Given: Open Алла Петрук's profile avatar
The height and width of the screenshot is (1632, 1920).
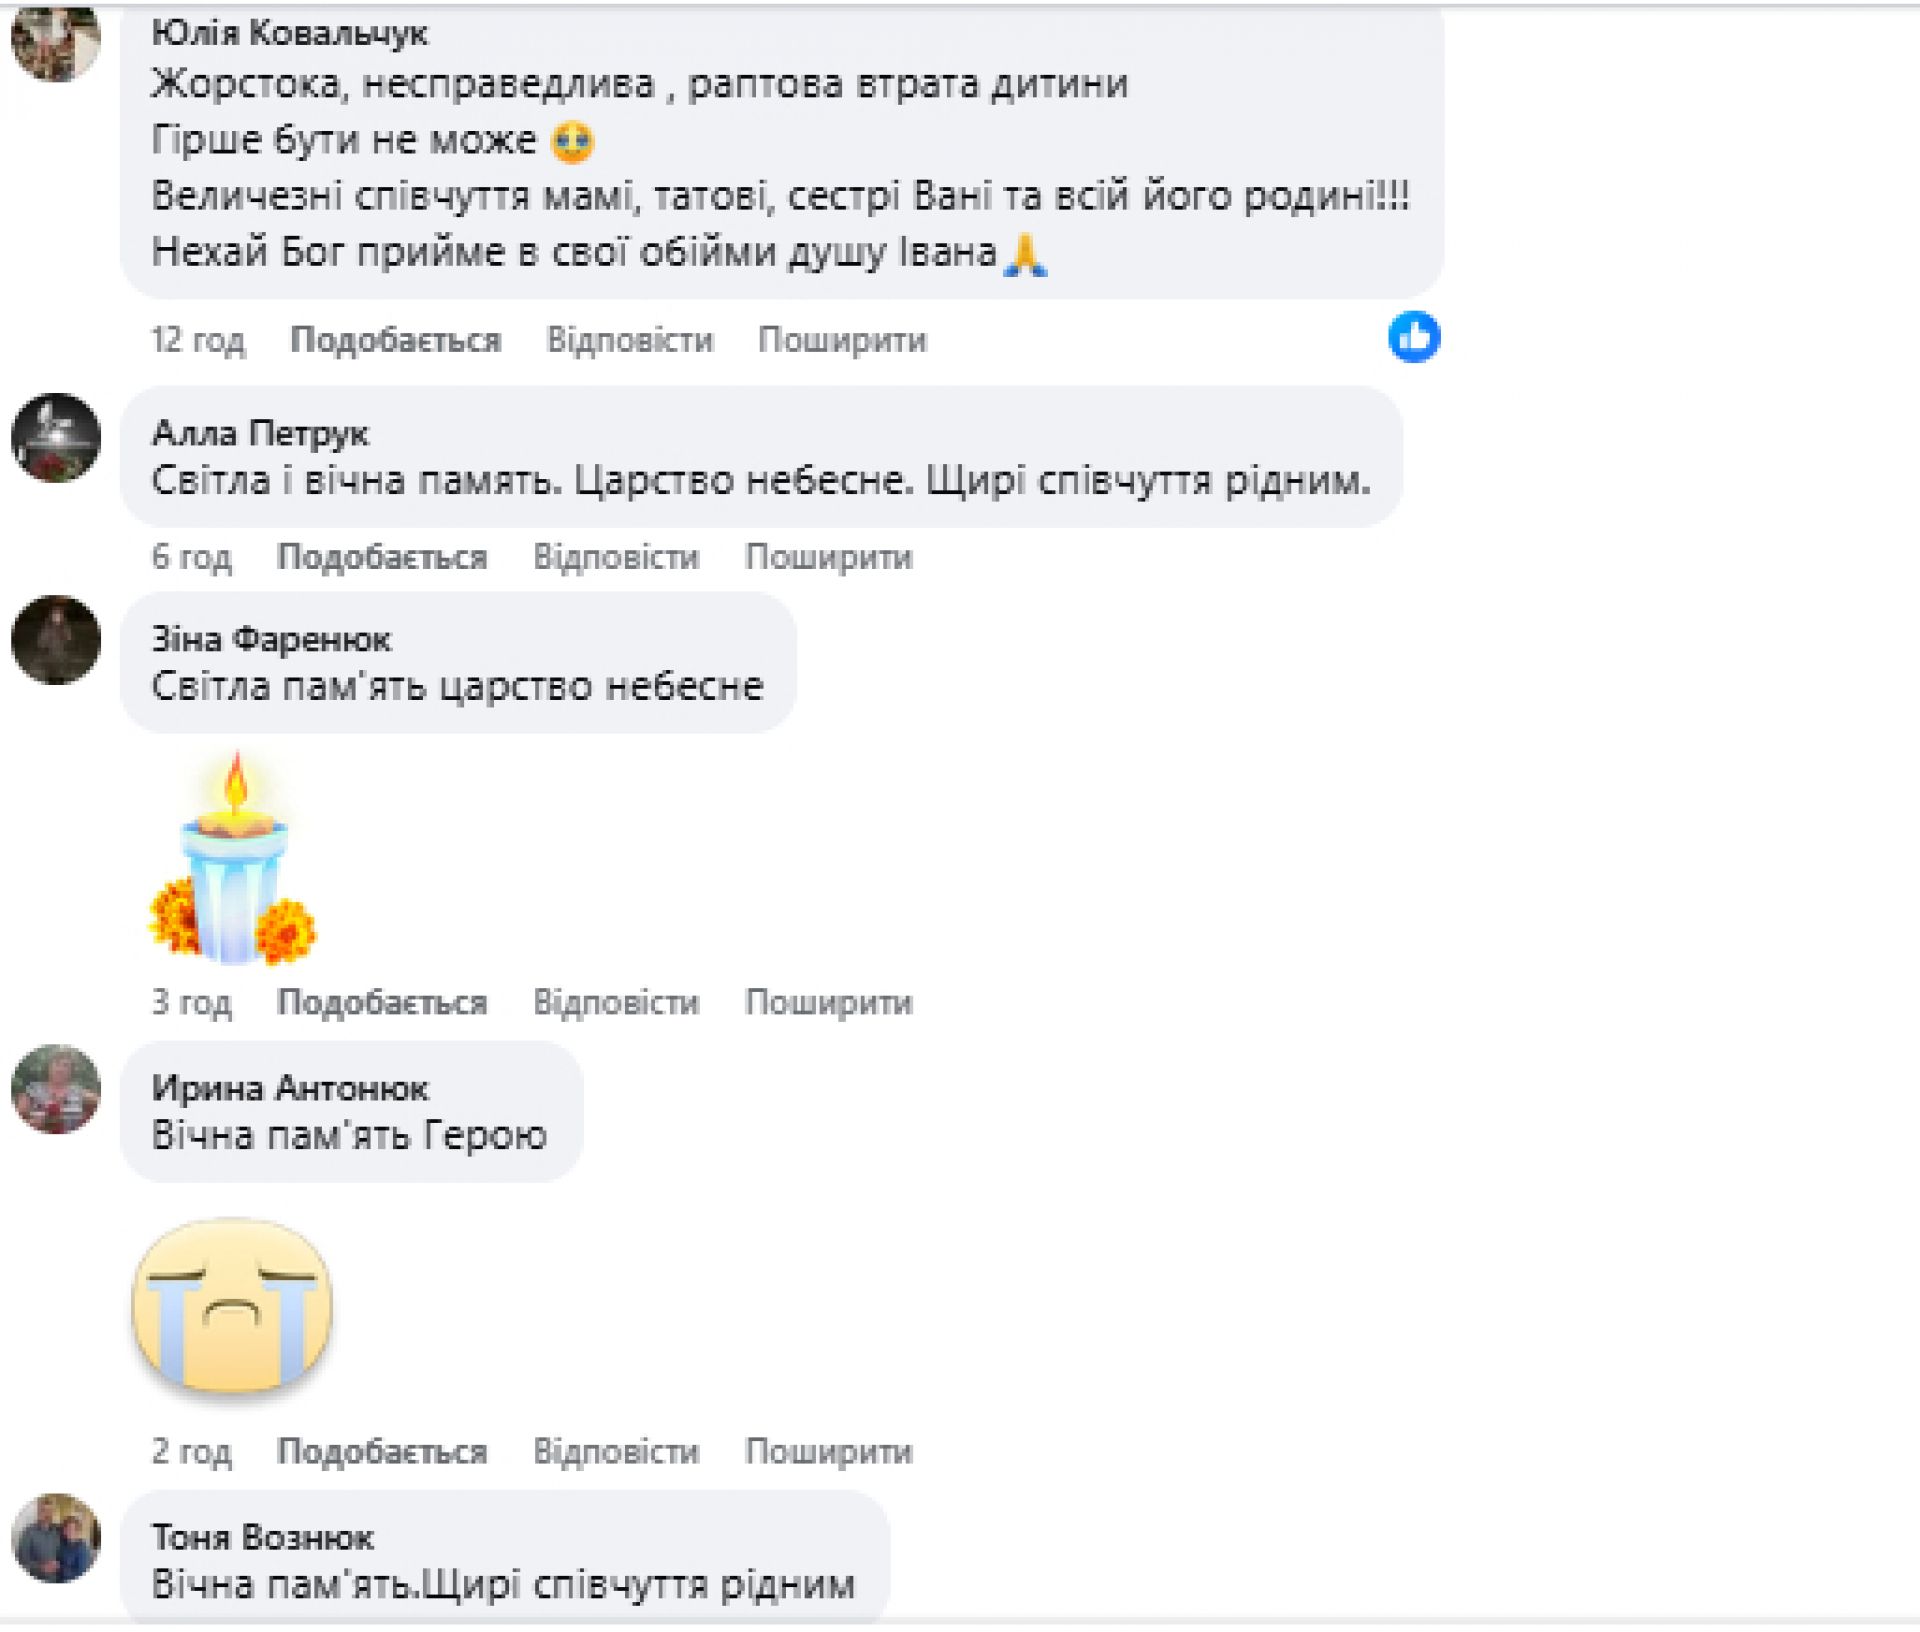Looking at the screenshot, I should pos(56,438).
